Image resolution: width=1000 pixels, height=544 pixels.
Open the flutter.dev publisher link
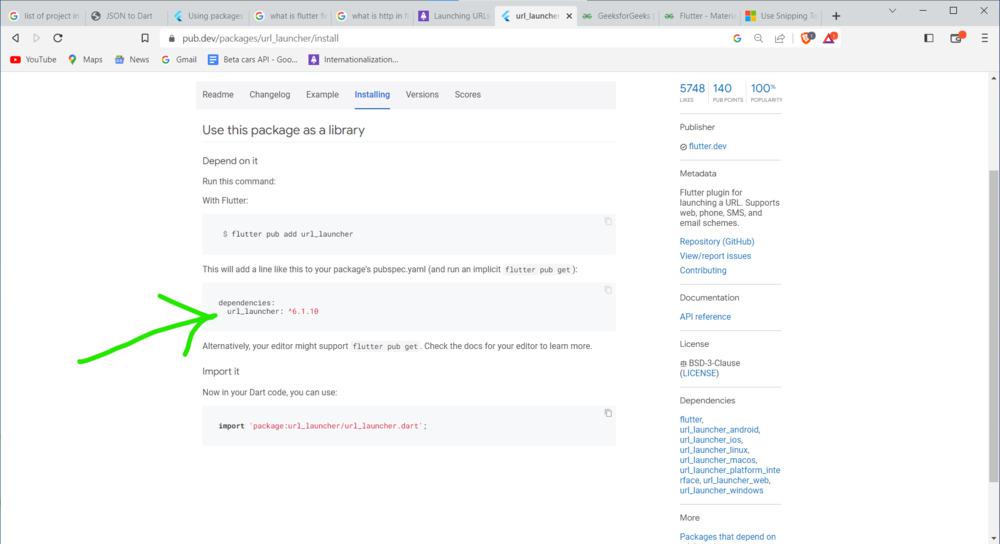click(x=707, y=146)
